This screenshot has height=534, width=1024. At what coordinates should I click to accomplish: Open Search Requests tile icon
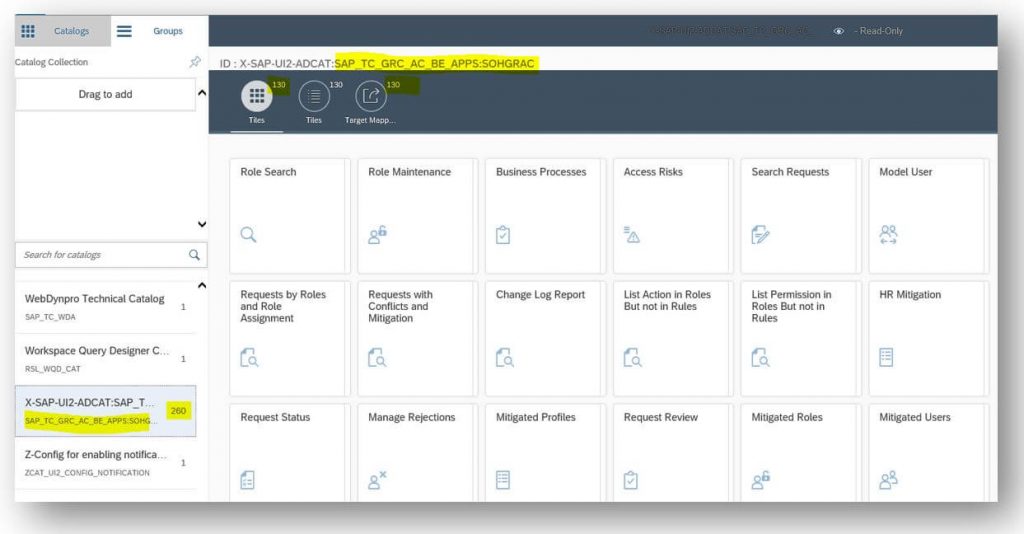pyautogui.click(x=760, y=234)
